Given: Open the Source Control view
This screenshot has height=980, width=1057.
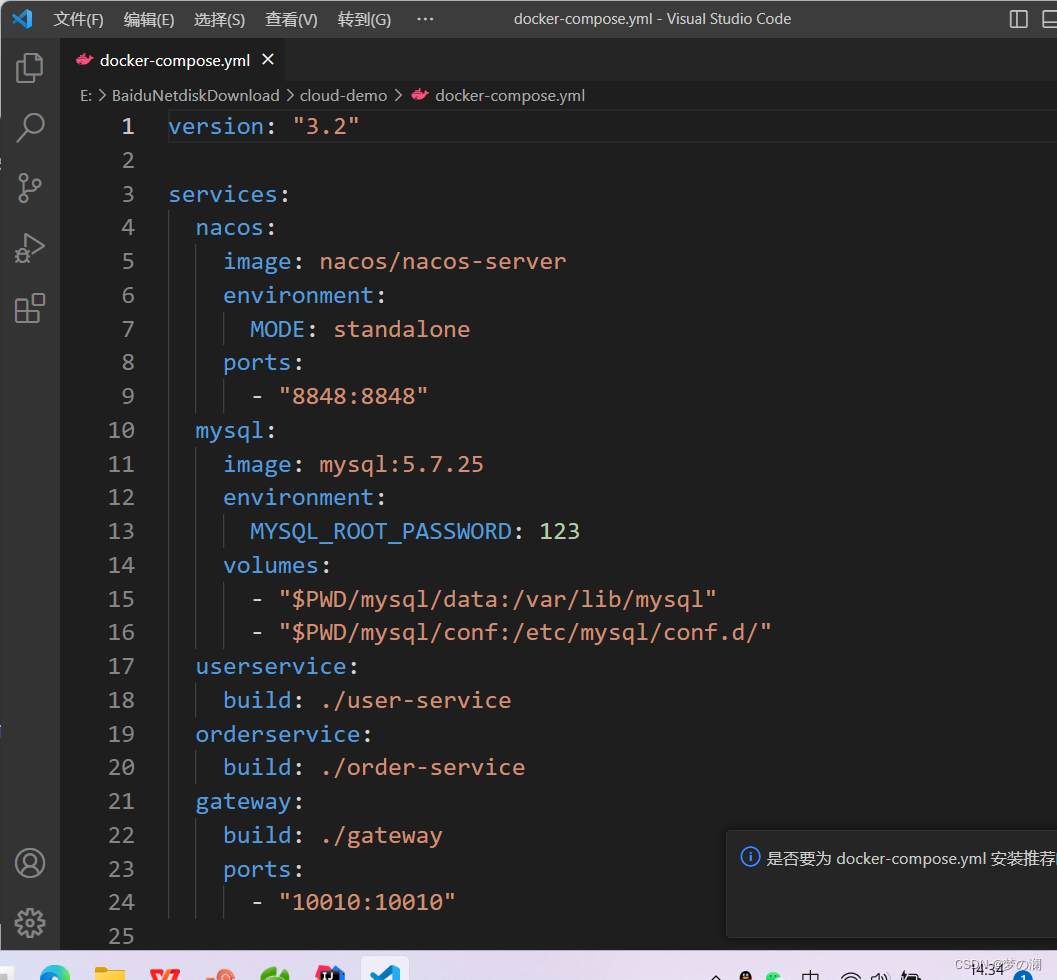Looking at the screenshot, I should click(x=30, y=187).
